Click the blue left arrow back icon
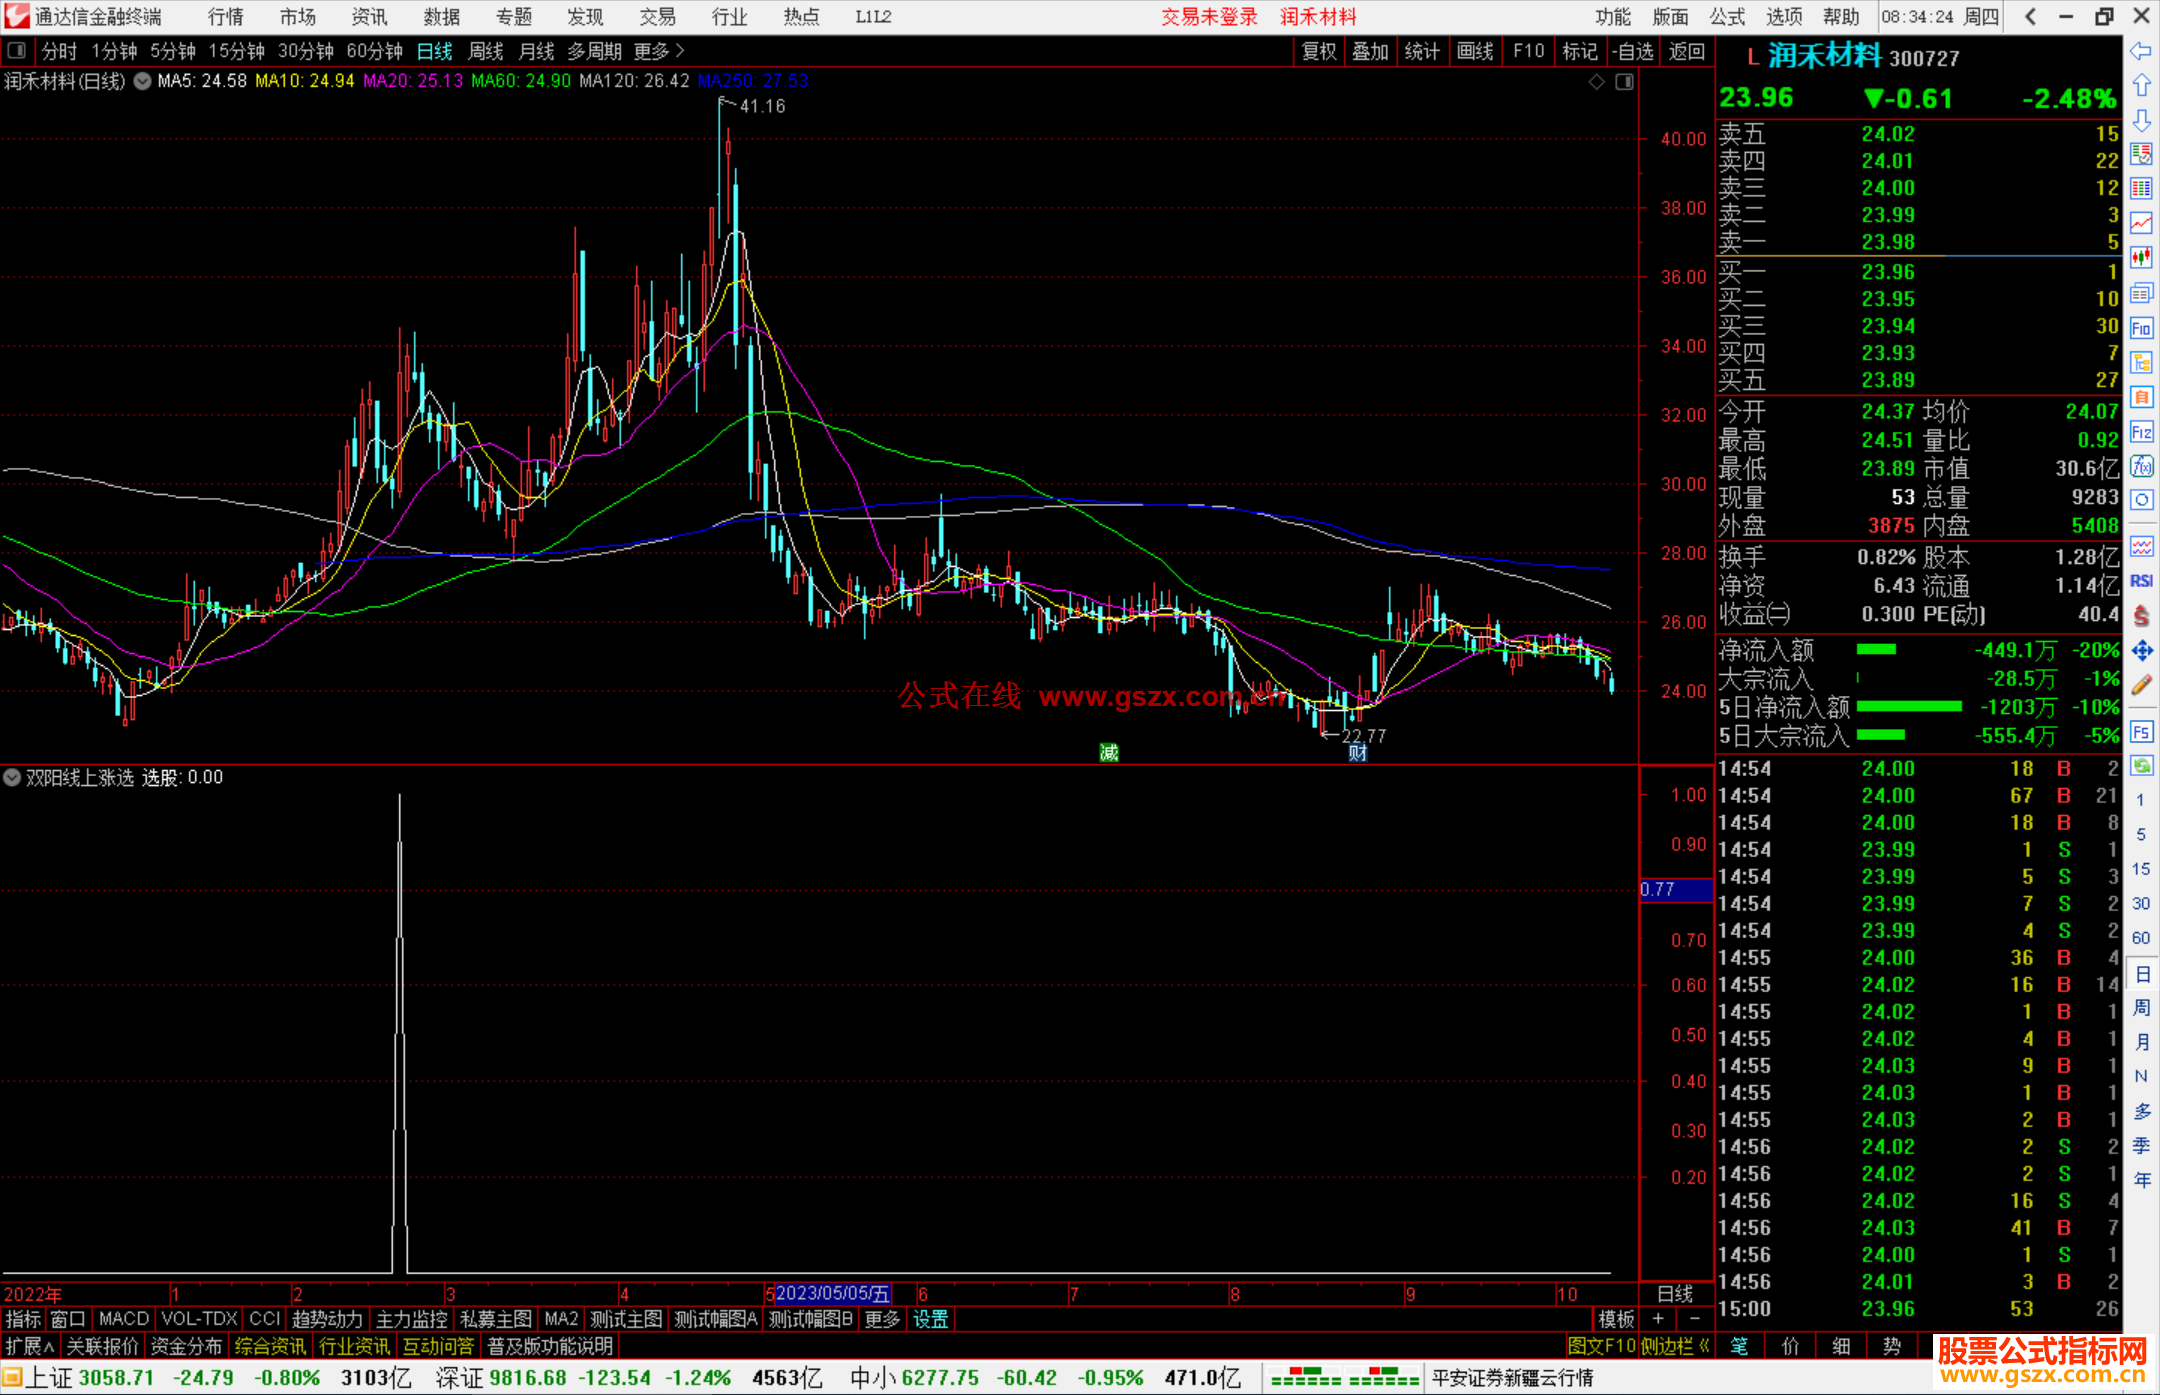Image resolution: width=2160 pixels, height=1395 pixels. [2141, 51]
